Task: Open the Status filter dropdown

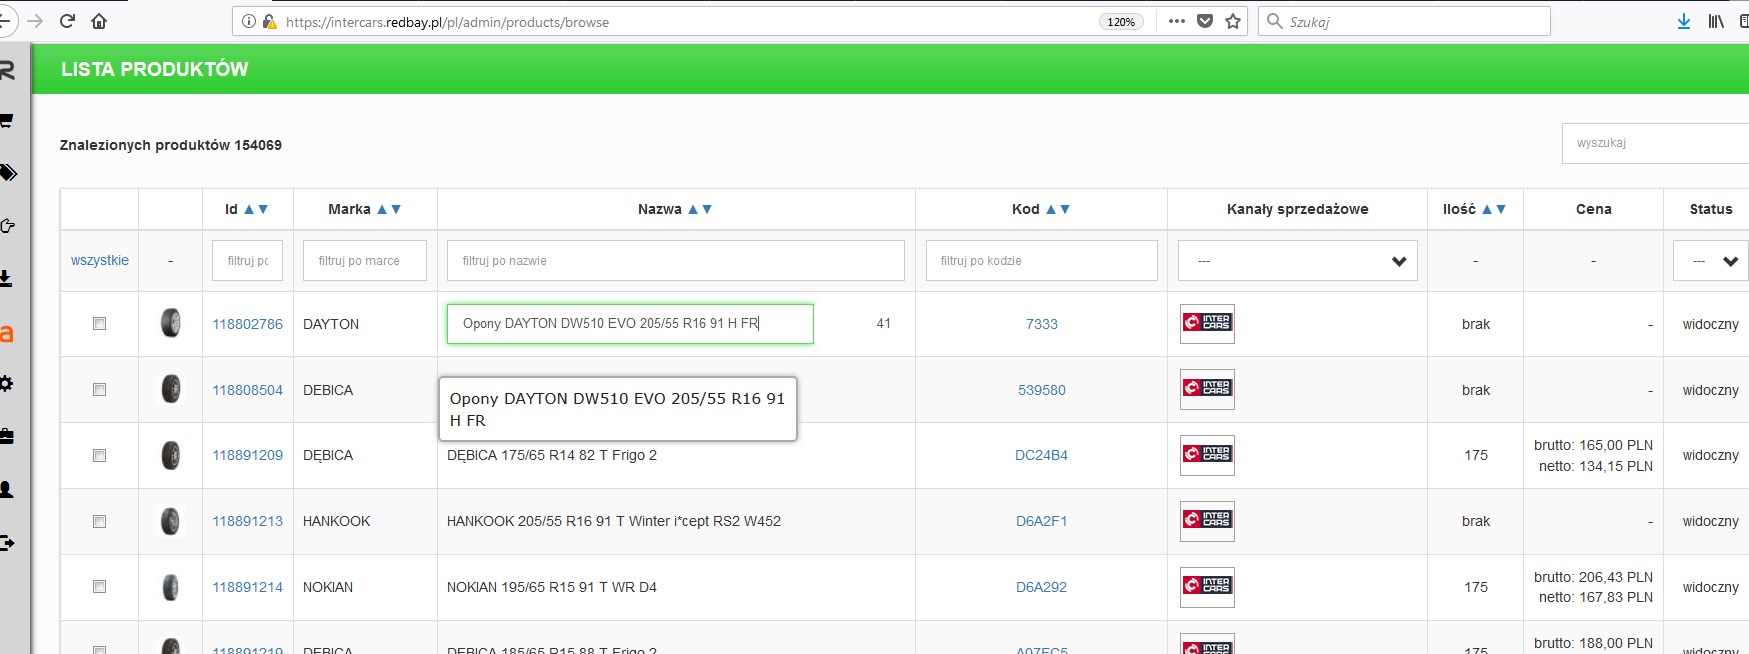Action: click(x=1710, y=261)
